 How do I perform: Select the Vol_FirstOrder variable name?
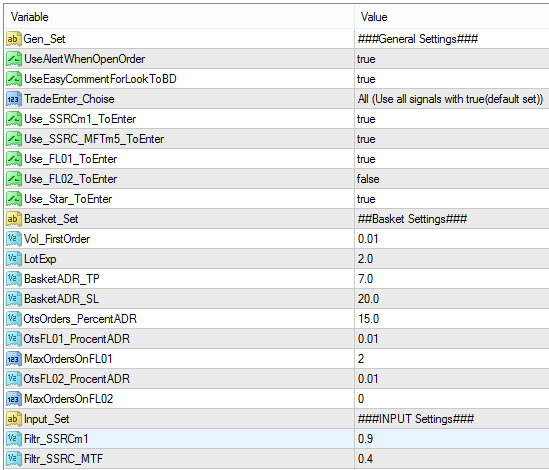click(57, 239)
